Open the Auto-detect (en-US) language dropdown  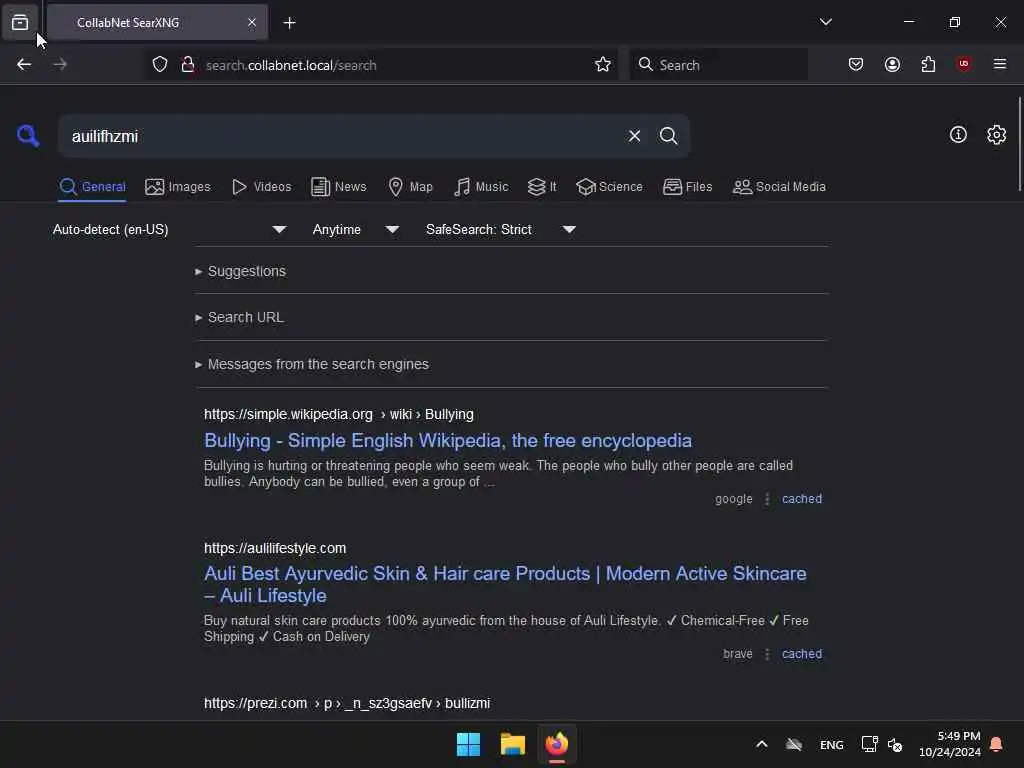169,229
